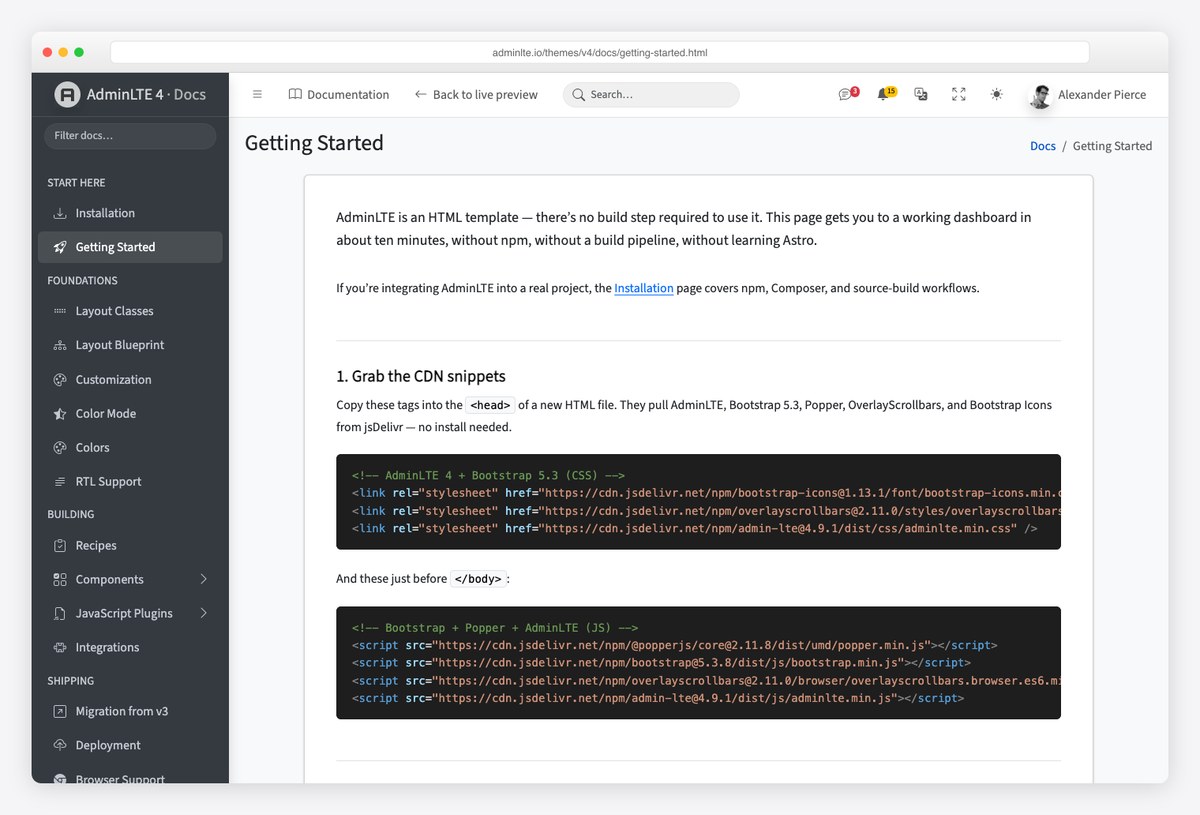Open Color Mode page
The width and height of the screenshot is (1200, 815).
coord(130,413)
